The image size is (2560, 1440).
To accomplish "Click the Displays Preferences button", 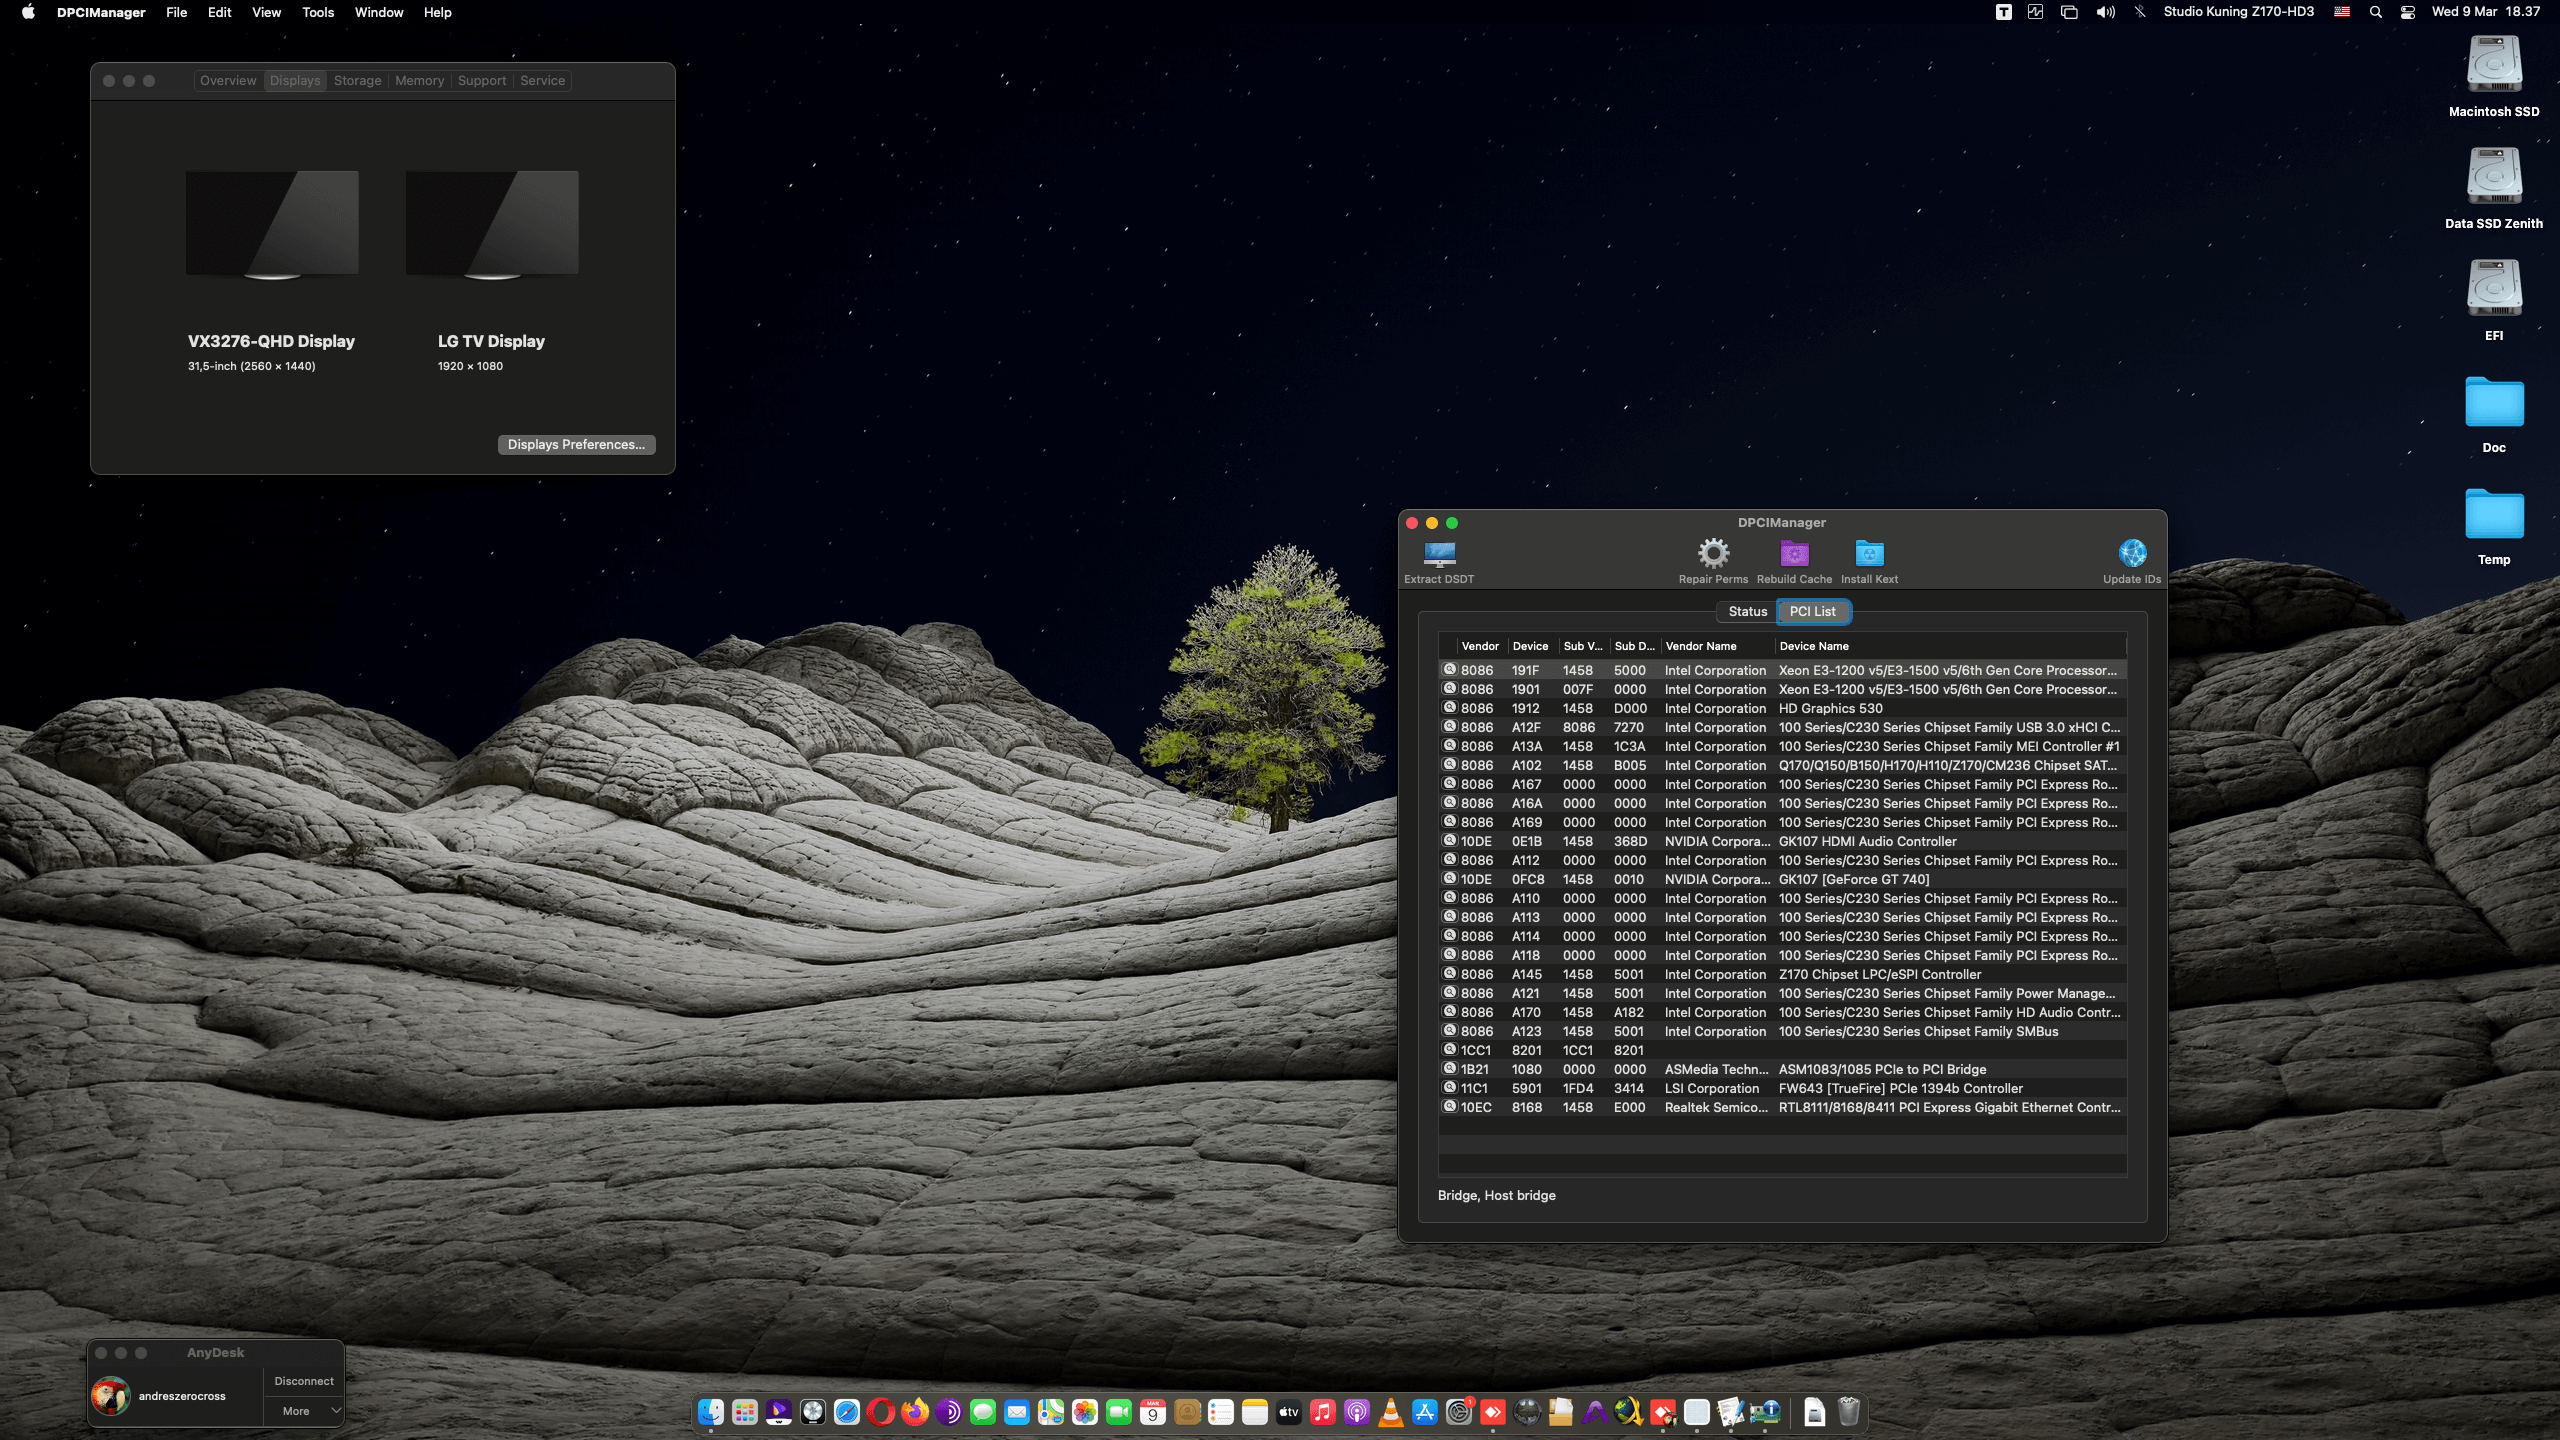I will click(x=576, y=444).
